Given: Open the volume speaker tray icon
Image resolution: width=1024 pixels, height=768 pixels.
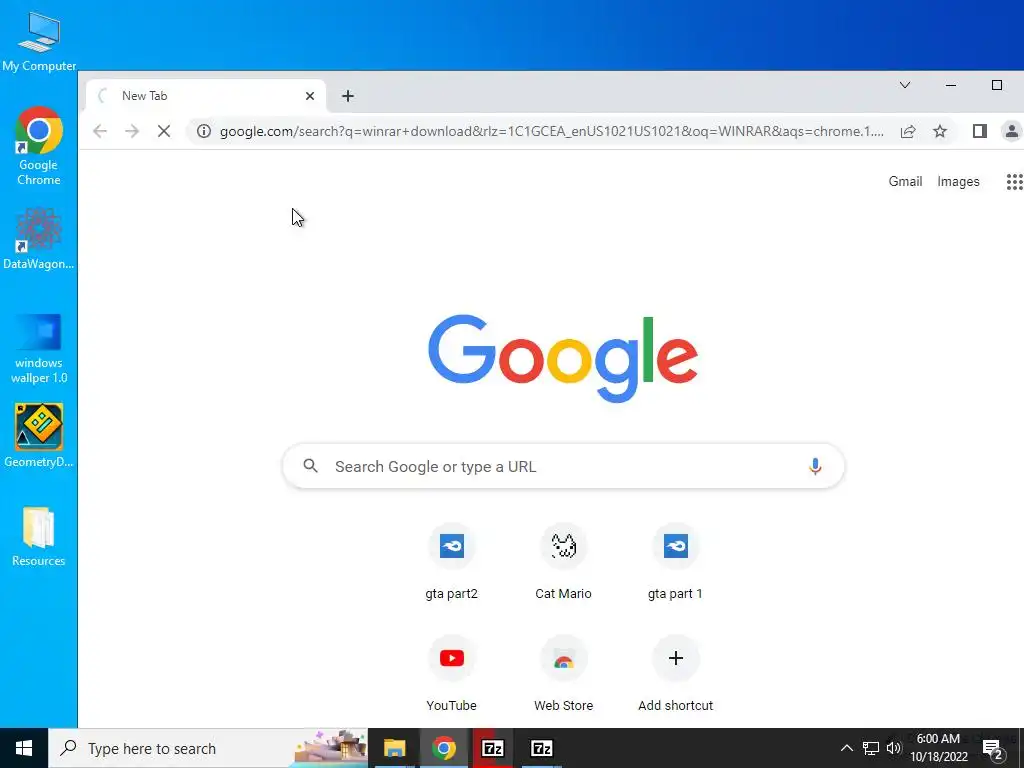Looking at the screenshot, I should click(893, 748).
